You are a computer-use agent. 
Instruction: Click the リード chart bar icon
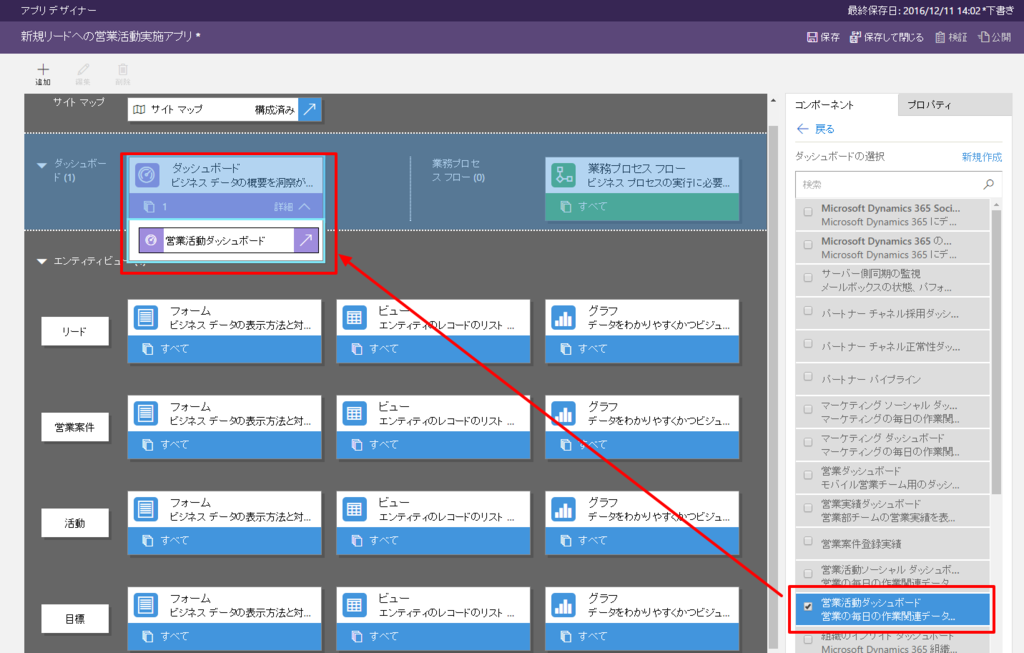pyautogui.click(x=563, y=318)
